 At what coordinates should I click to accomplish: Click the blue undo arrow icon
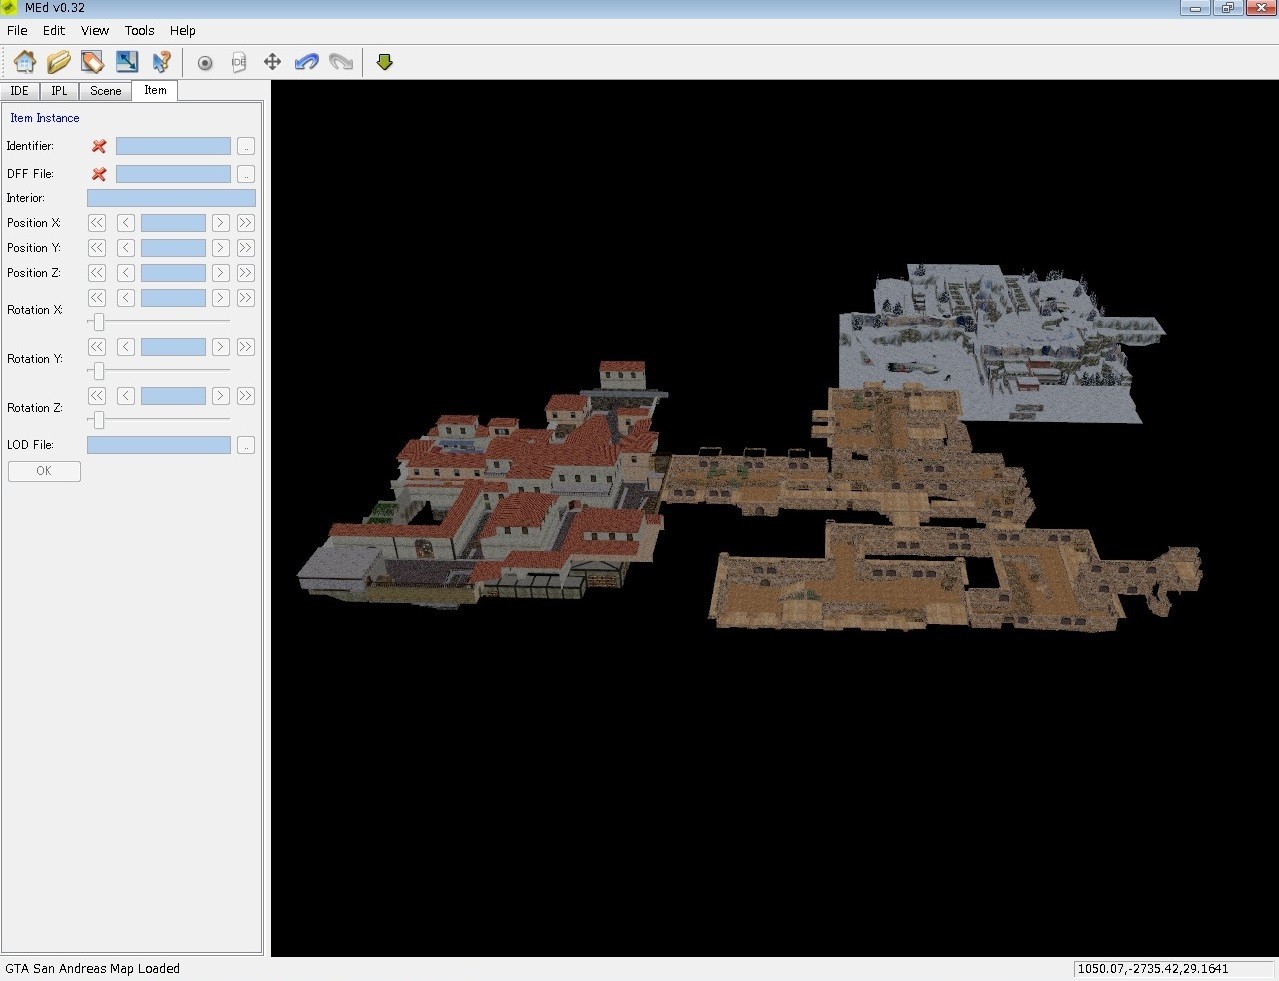click(x=306, y=62)
